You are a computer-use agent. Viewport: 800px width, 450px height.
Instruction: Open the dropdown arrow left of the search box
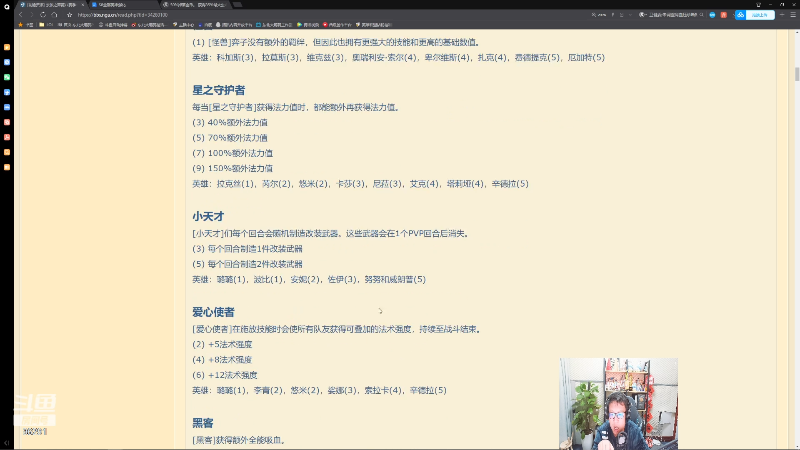pyautogui.click(x=631, y=15)
